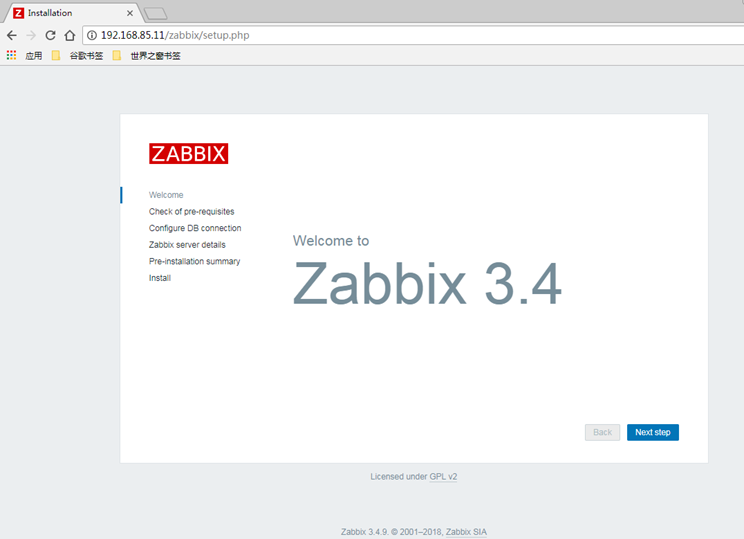Select the Welcome step
Image resolution: width=744 pixels, height=539 pixels.
pyautogui.click(x=166, y=195)
